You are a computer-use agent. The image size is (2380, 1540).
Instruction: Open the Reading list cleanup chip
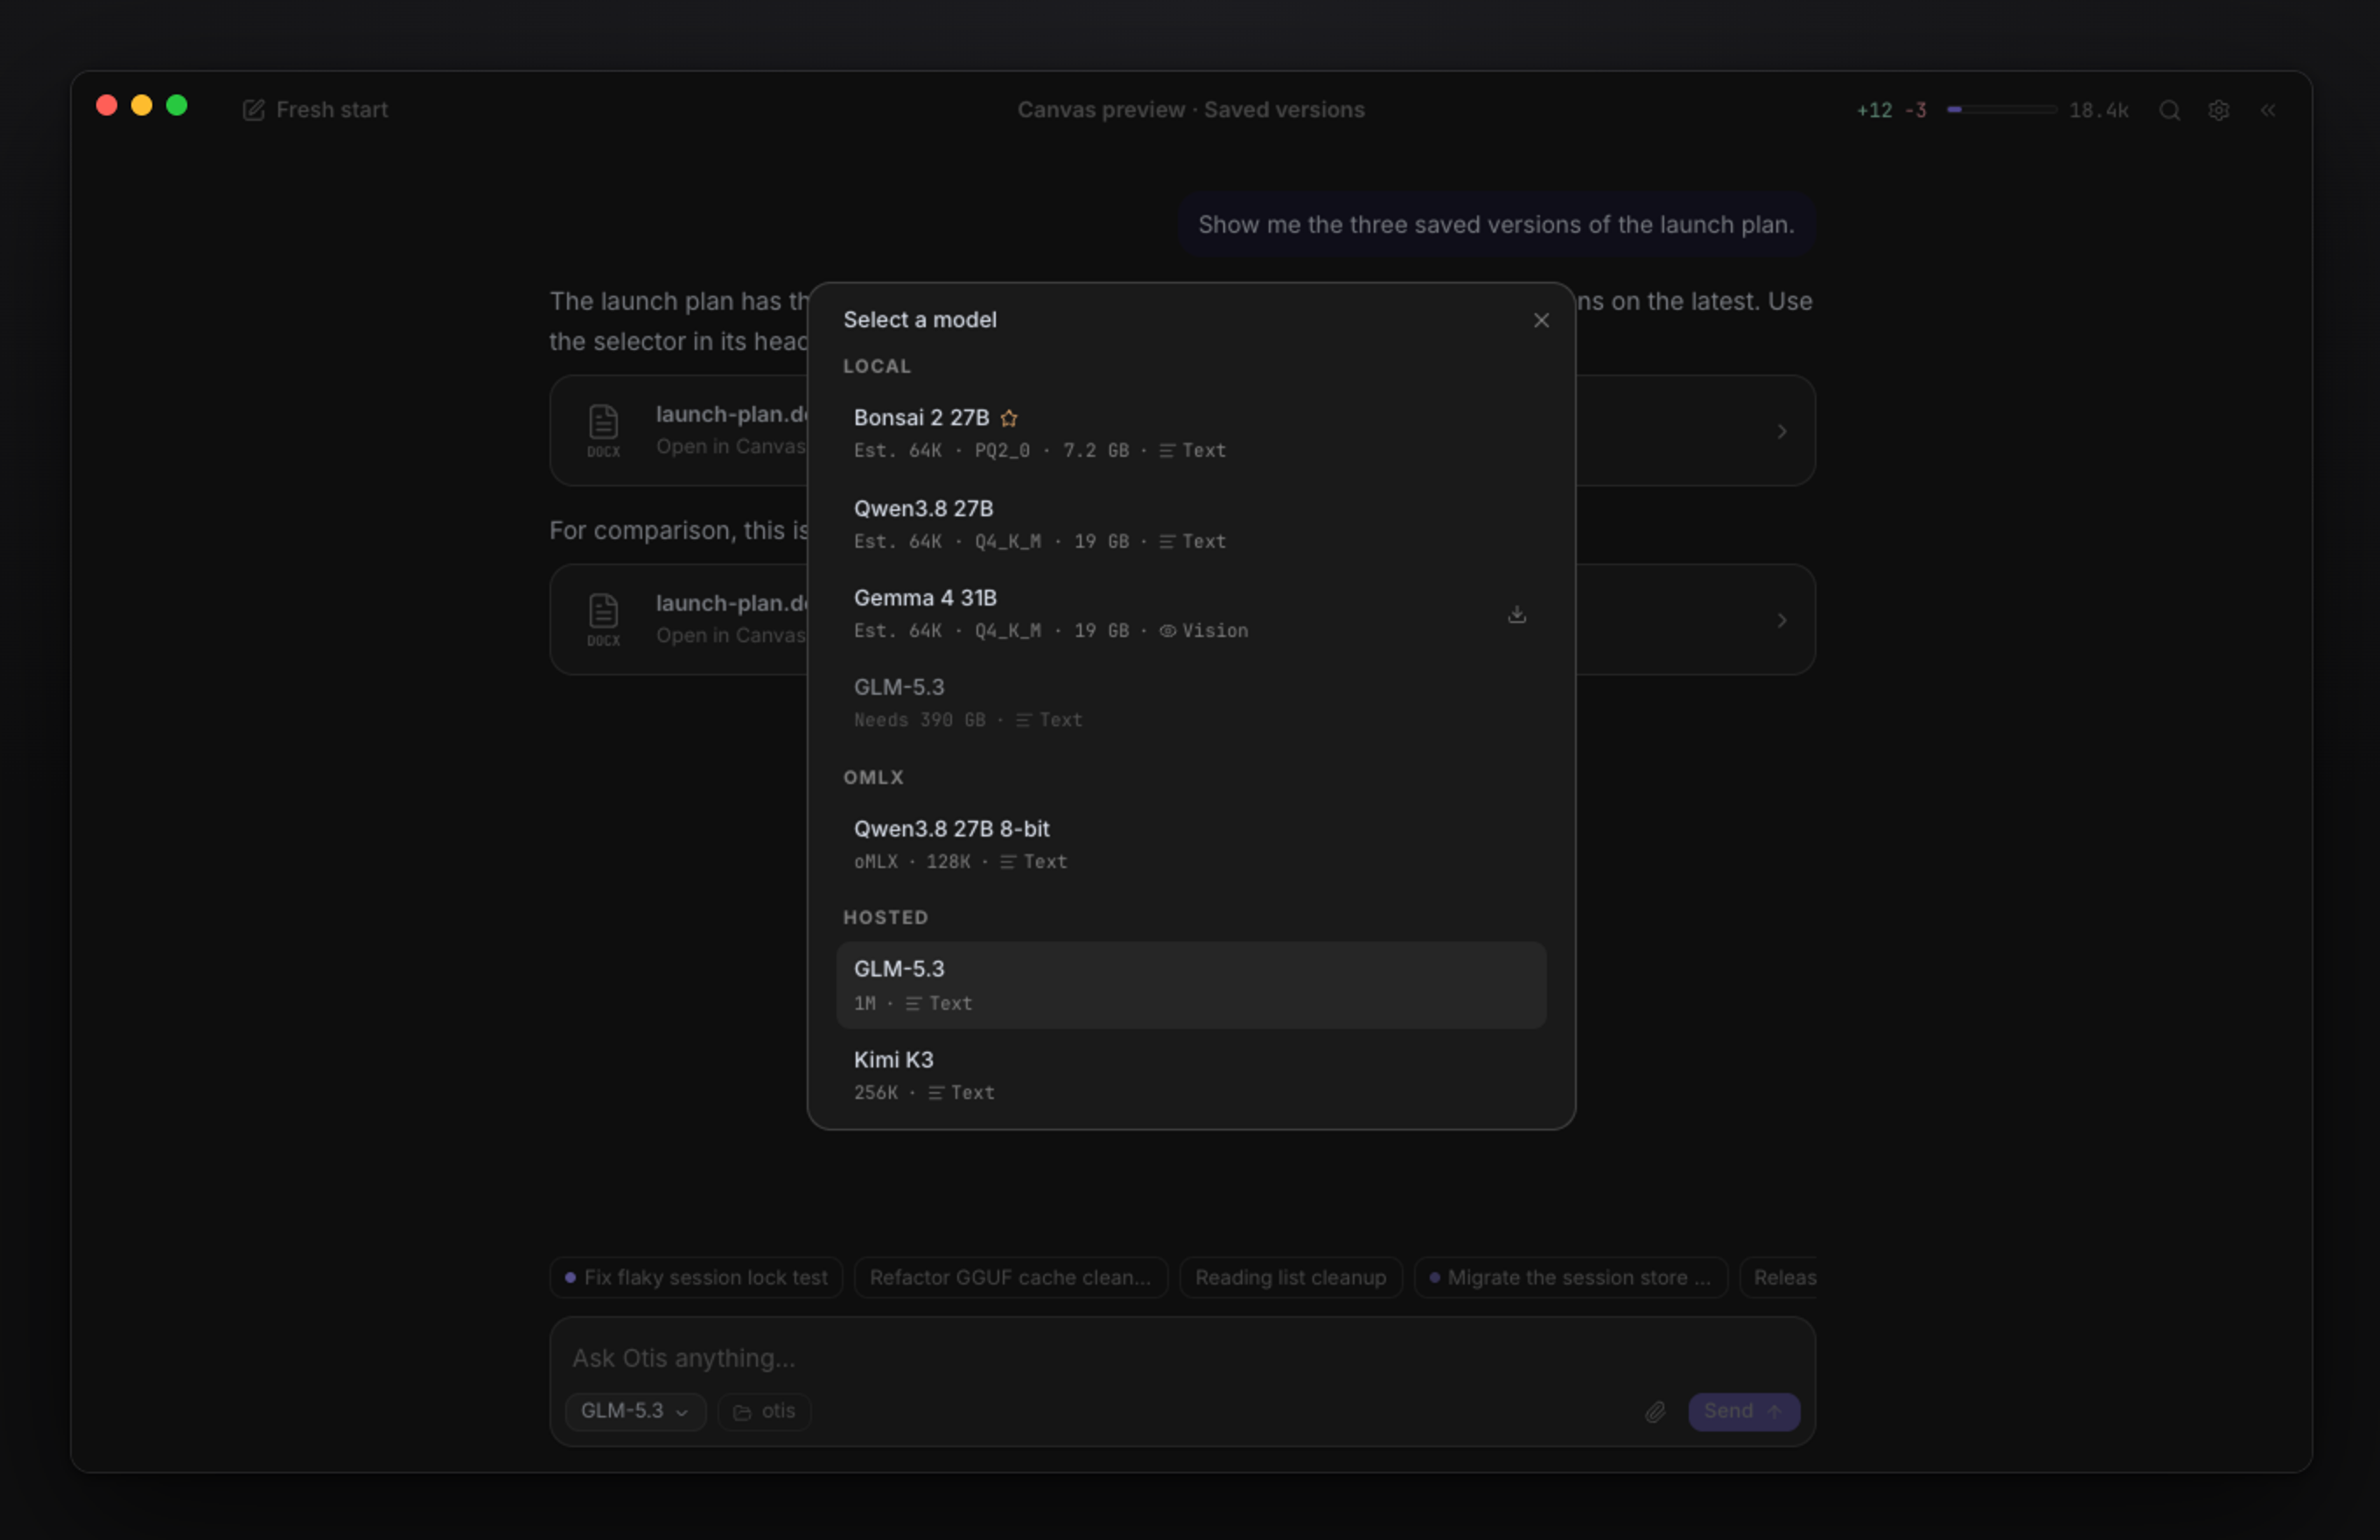1290,1277
